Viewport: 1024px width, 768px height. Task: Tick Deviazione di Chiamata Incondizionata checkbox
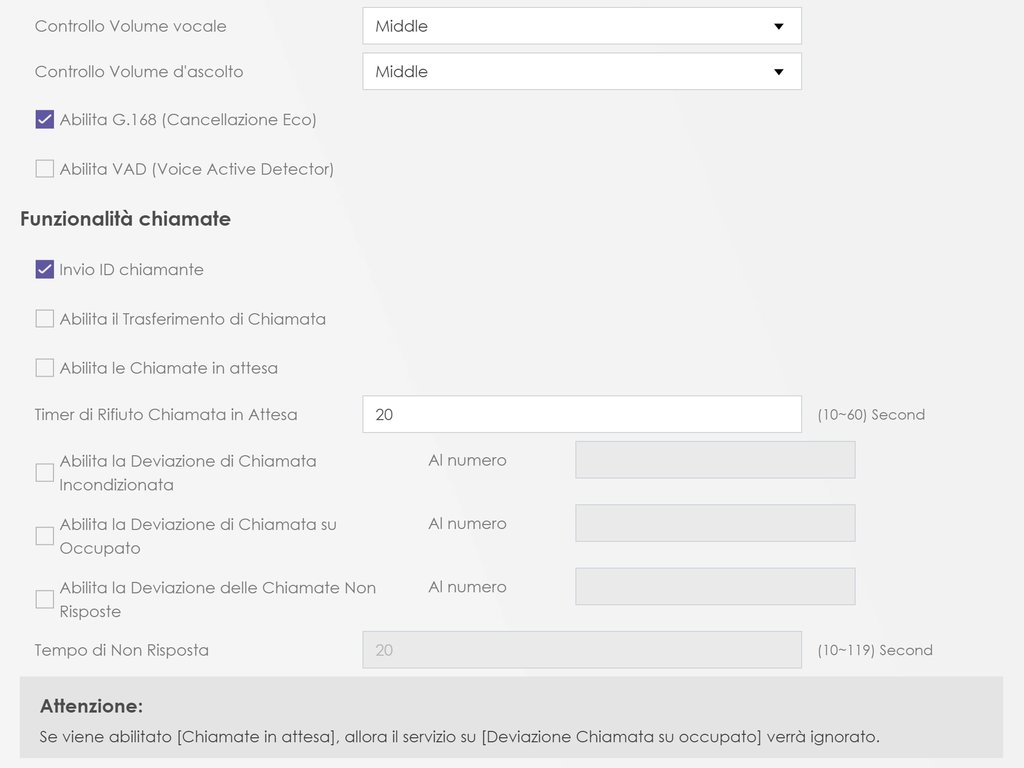pyautogui.click(x=45, y=473)
